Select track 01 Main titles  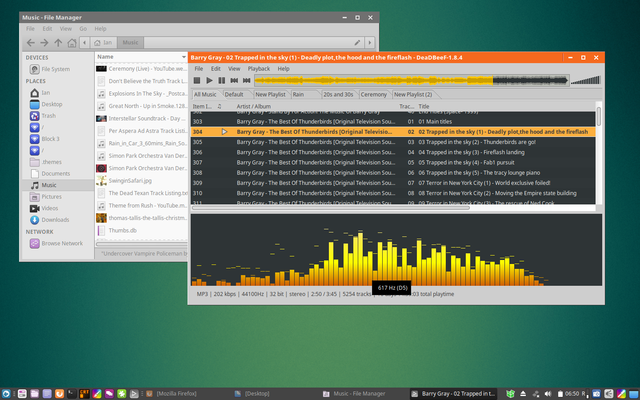coord(393,122)
